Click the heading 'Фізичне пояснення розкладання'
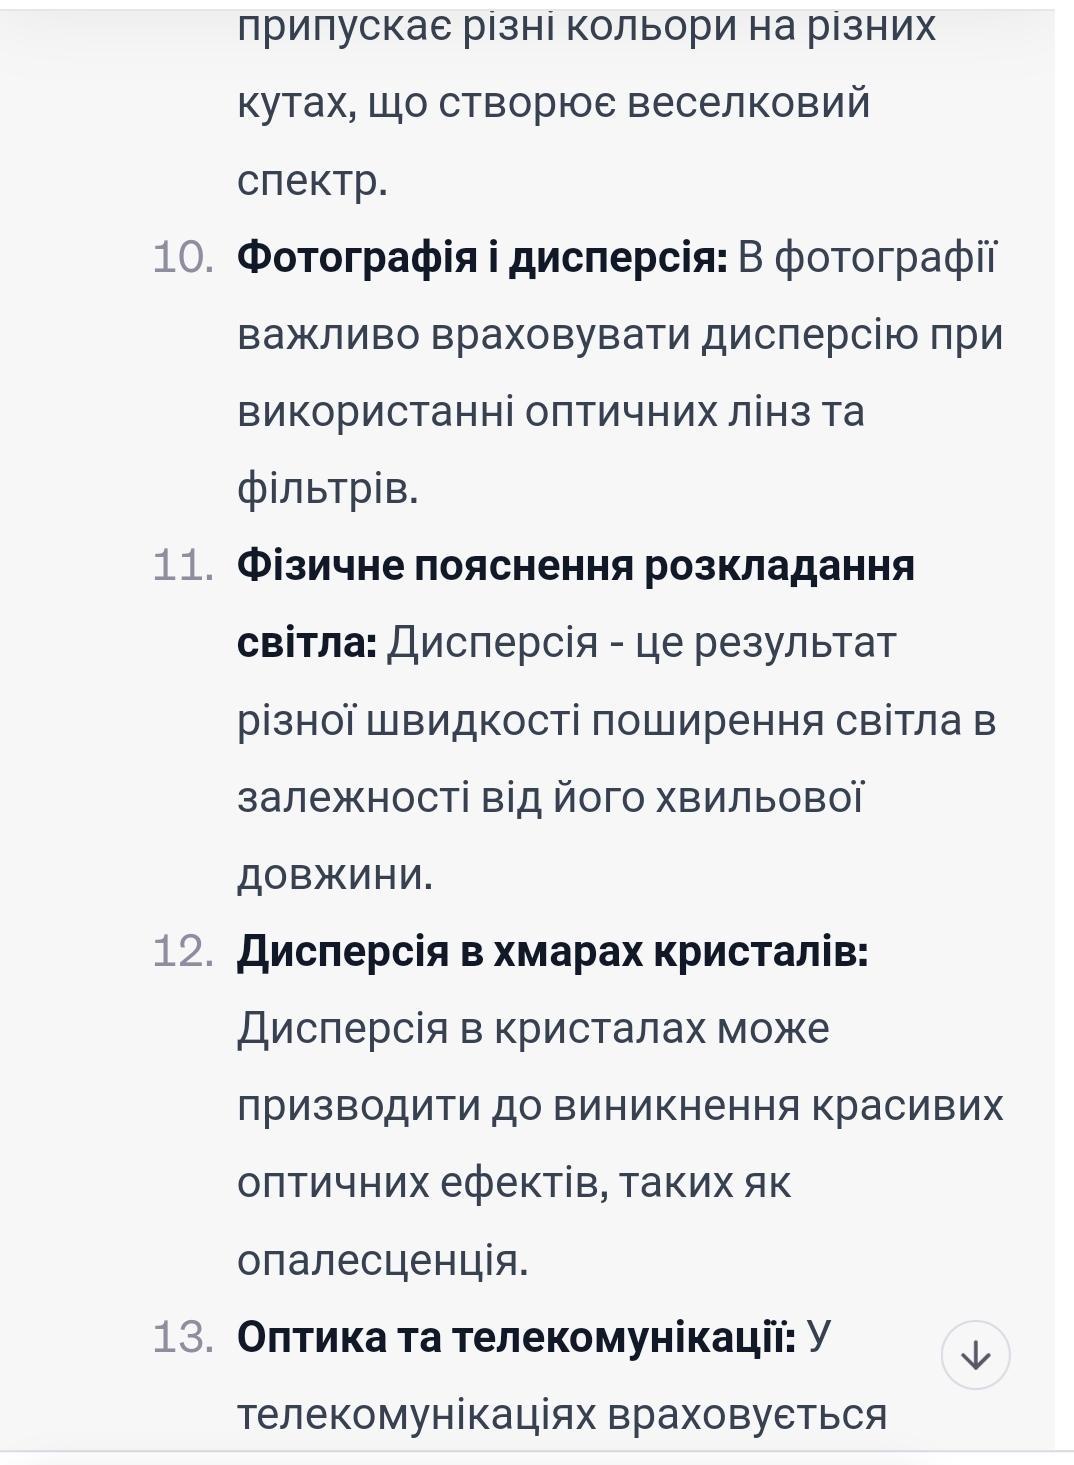This screenshot has width=1074, height=1465. pyautogui.click(x=575, y=566)
